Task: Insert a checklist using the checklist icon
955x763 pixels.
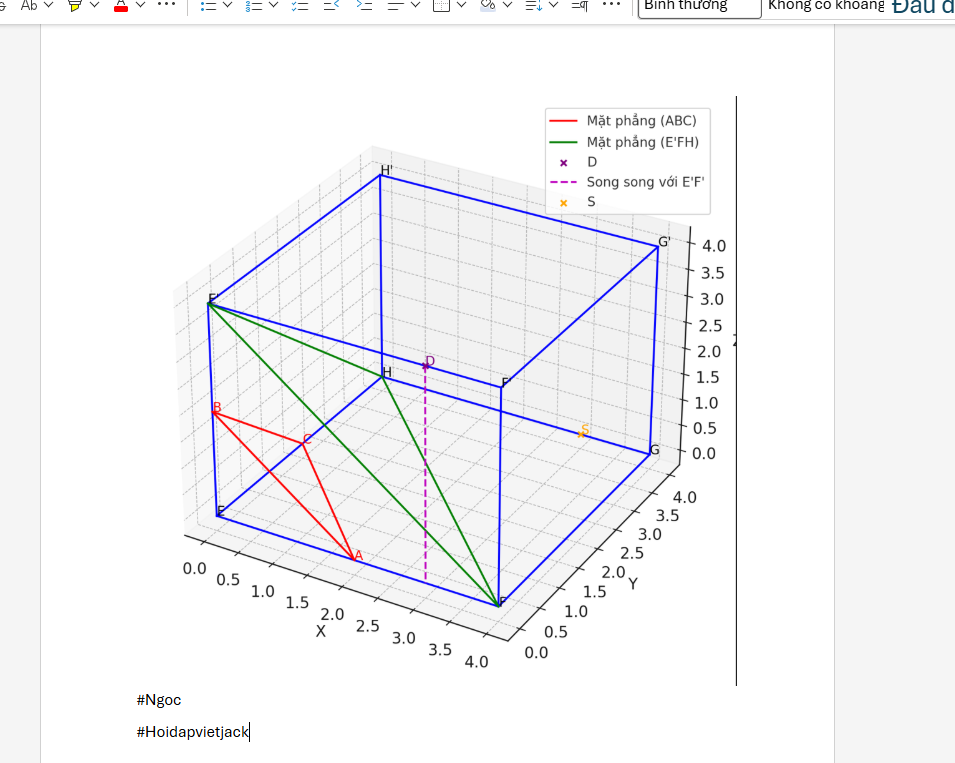Action: (300, 5)
